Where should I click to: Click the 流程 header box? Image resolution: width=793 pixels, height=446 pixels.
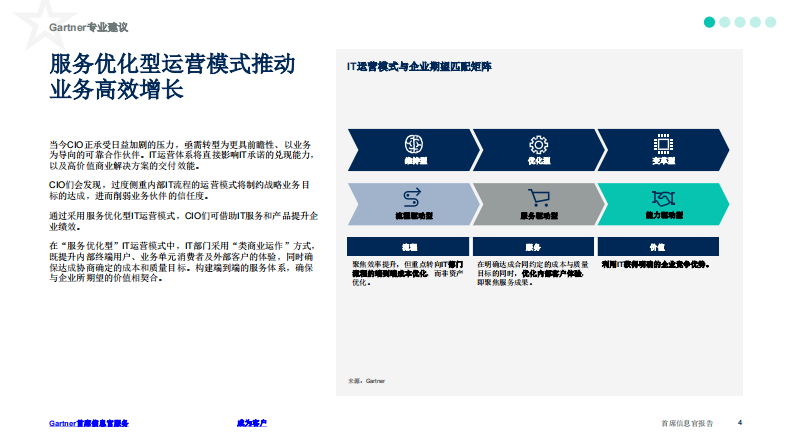pyautogui.click(x=408, y=247)
